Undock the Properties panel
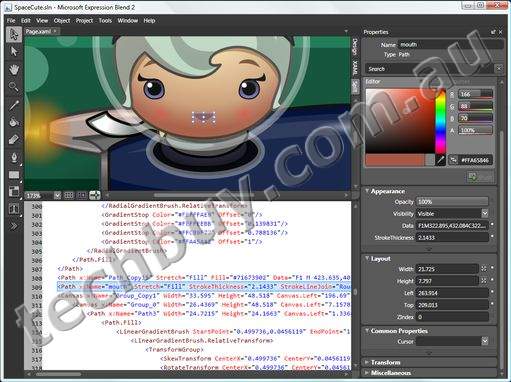Screen dimensions: 511x382 click(x=493, y=32)
